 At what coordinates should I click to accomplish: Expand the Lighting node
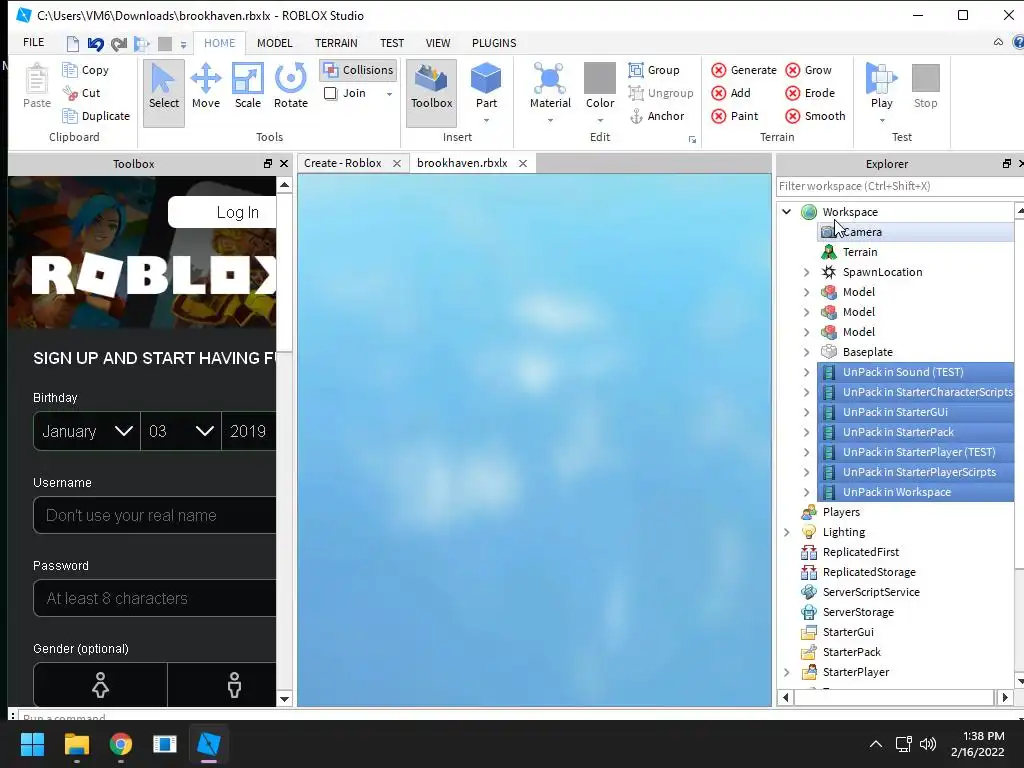(x=787, y=532)
